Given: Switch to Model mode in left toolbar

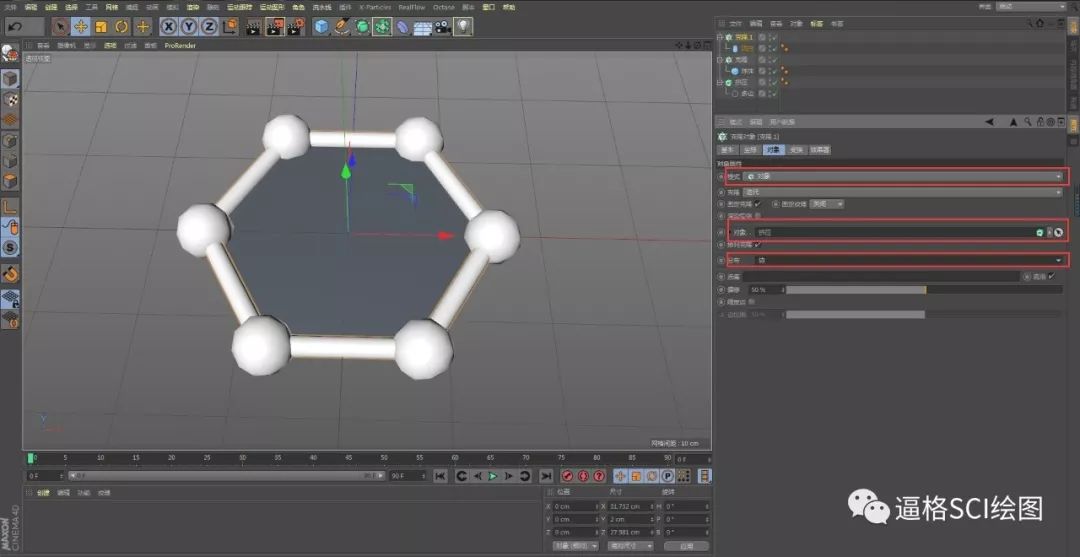Looking at the screenshot, I should 10,78.
